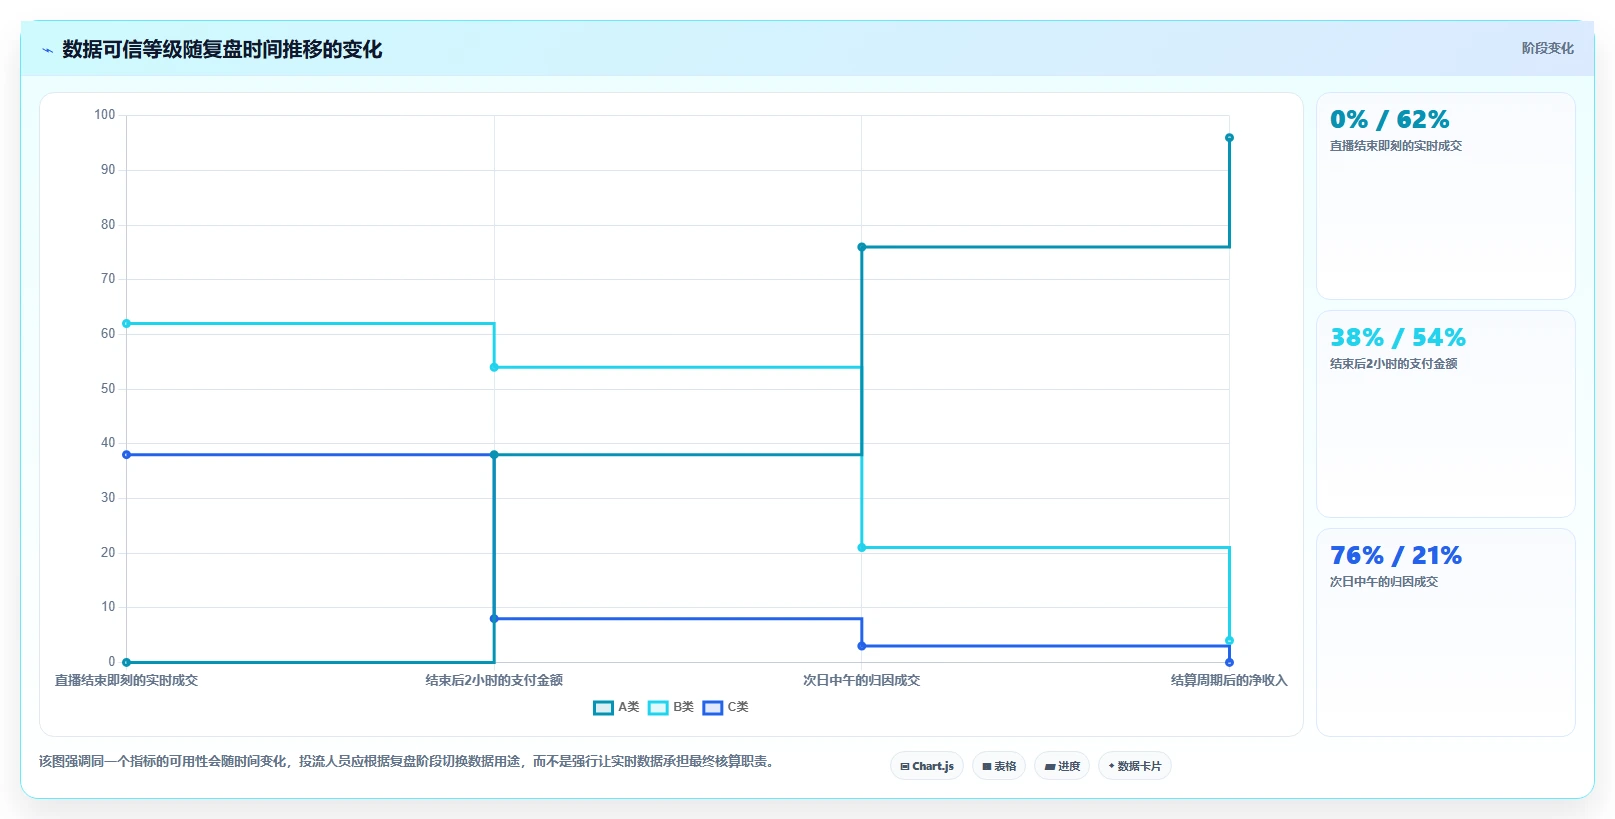
Task: Click x-axis label 次日中午的归因成交
Action: [x=862, y=680]
